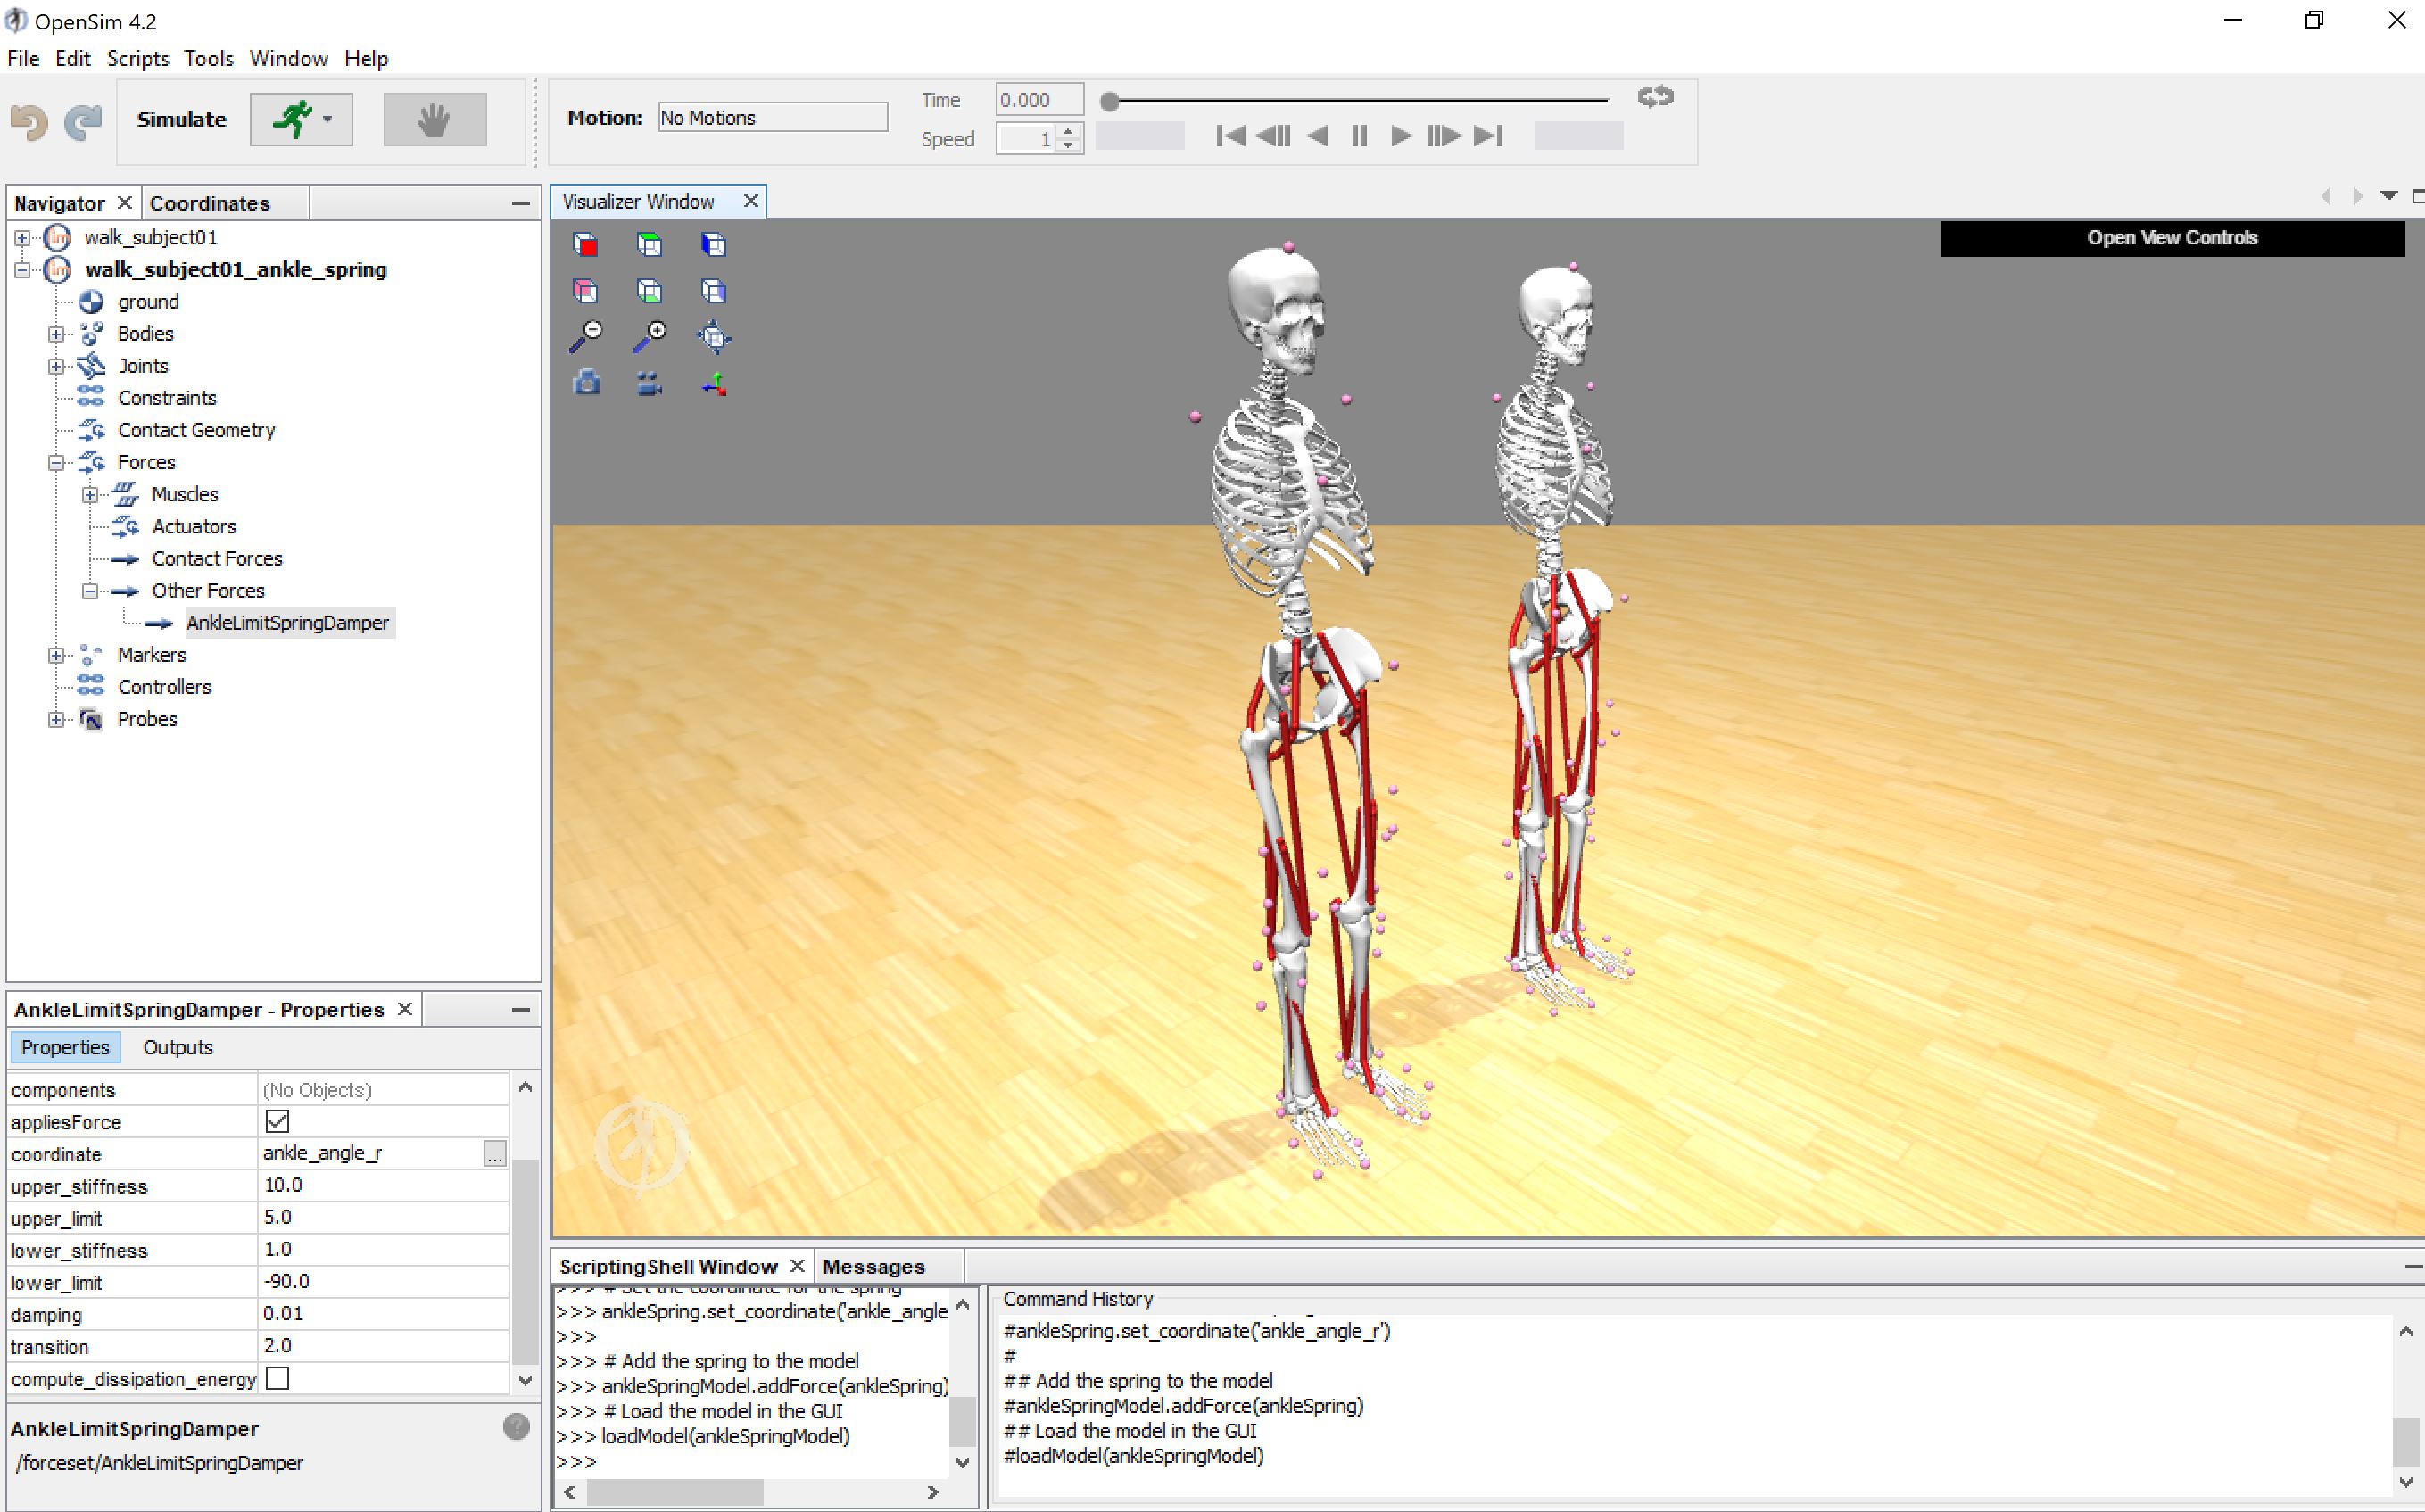Viewport: 2425px width, 1512px height.
Task: Toggle the appliesForce checkbox
Action: pos(278,1121)
